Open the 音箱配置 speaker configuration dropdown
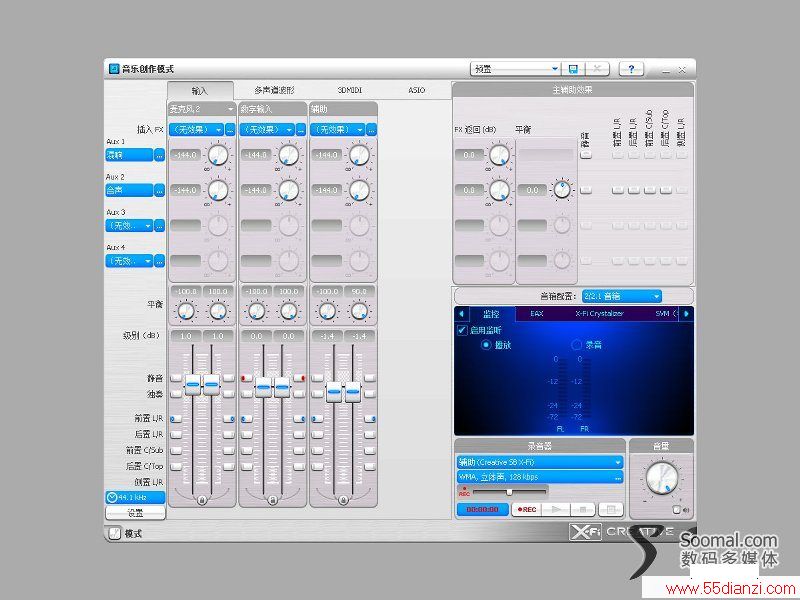 pos(621,296)
